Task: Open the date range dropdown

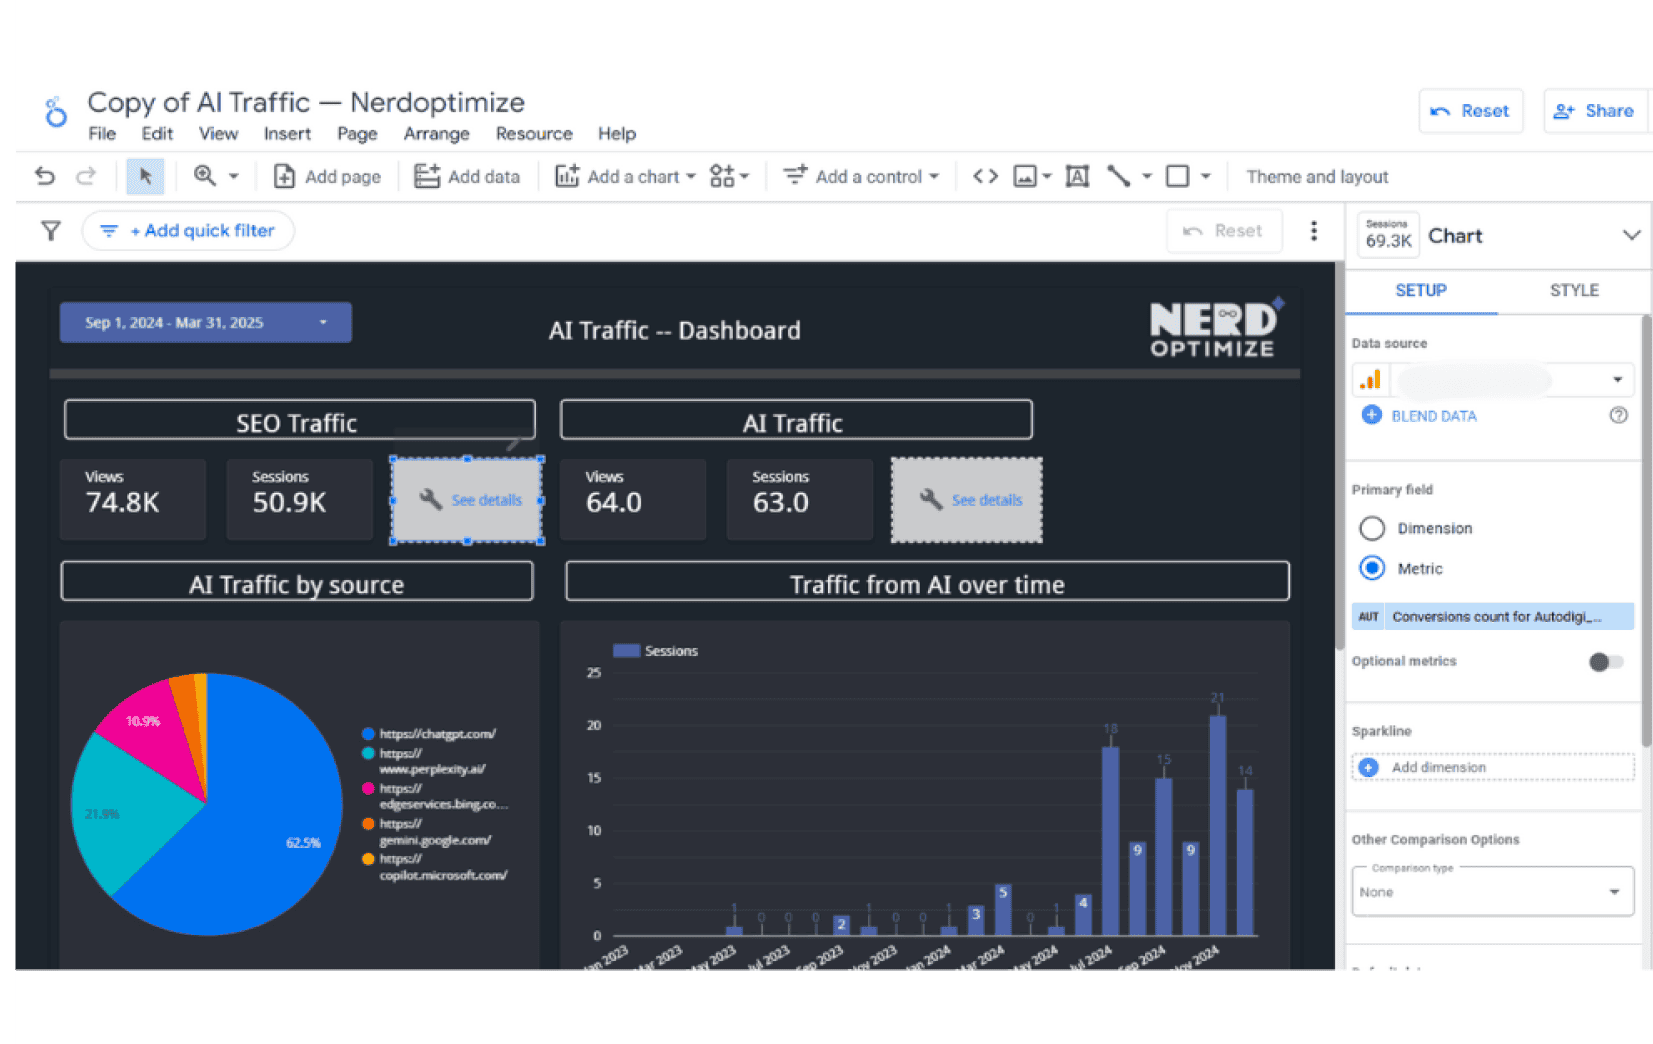Action: pyautogui.click(x=205, y=322)
